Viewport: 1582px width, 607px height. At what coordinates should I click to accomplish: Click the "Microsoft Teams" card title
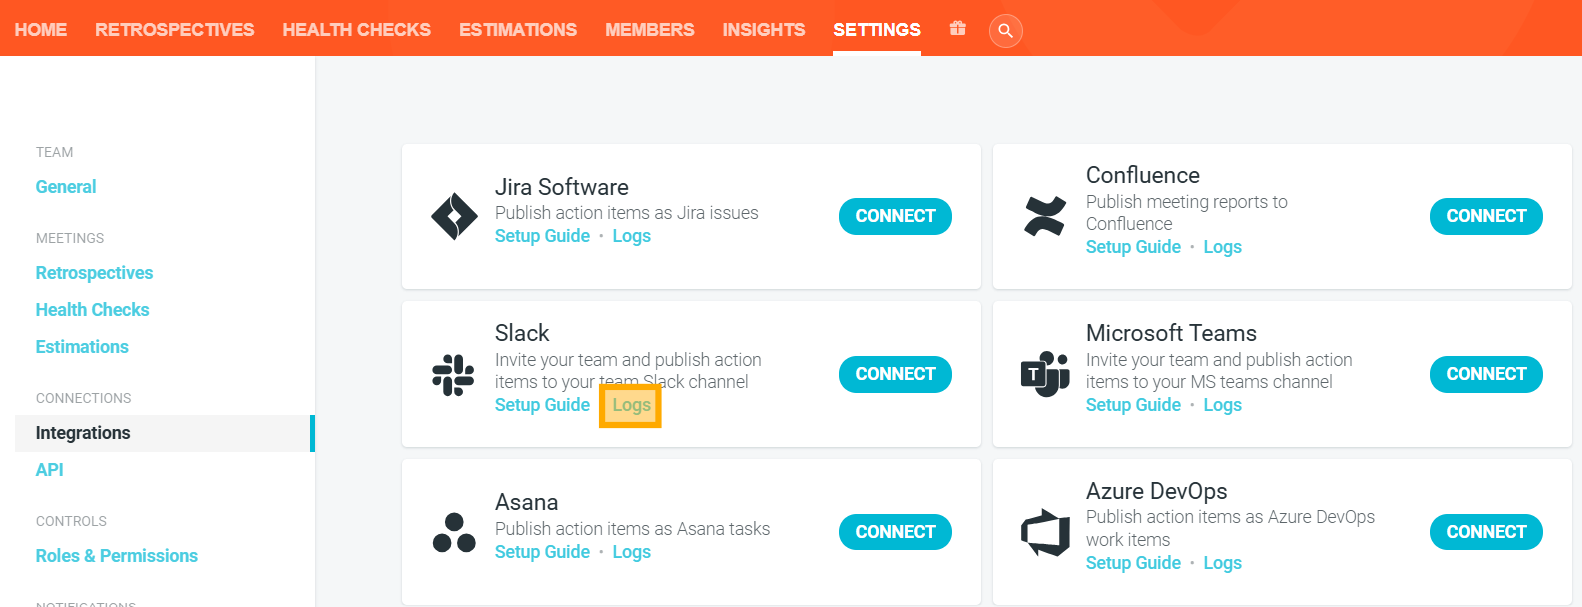pyautogui.click(x=1171, y=333)
